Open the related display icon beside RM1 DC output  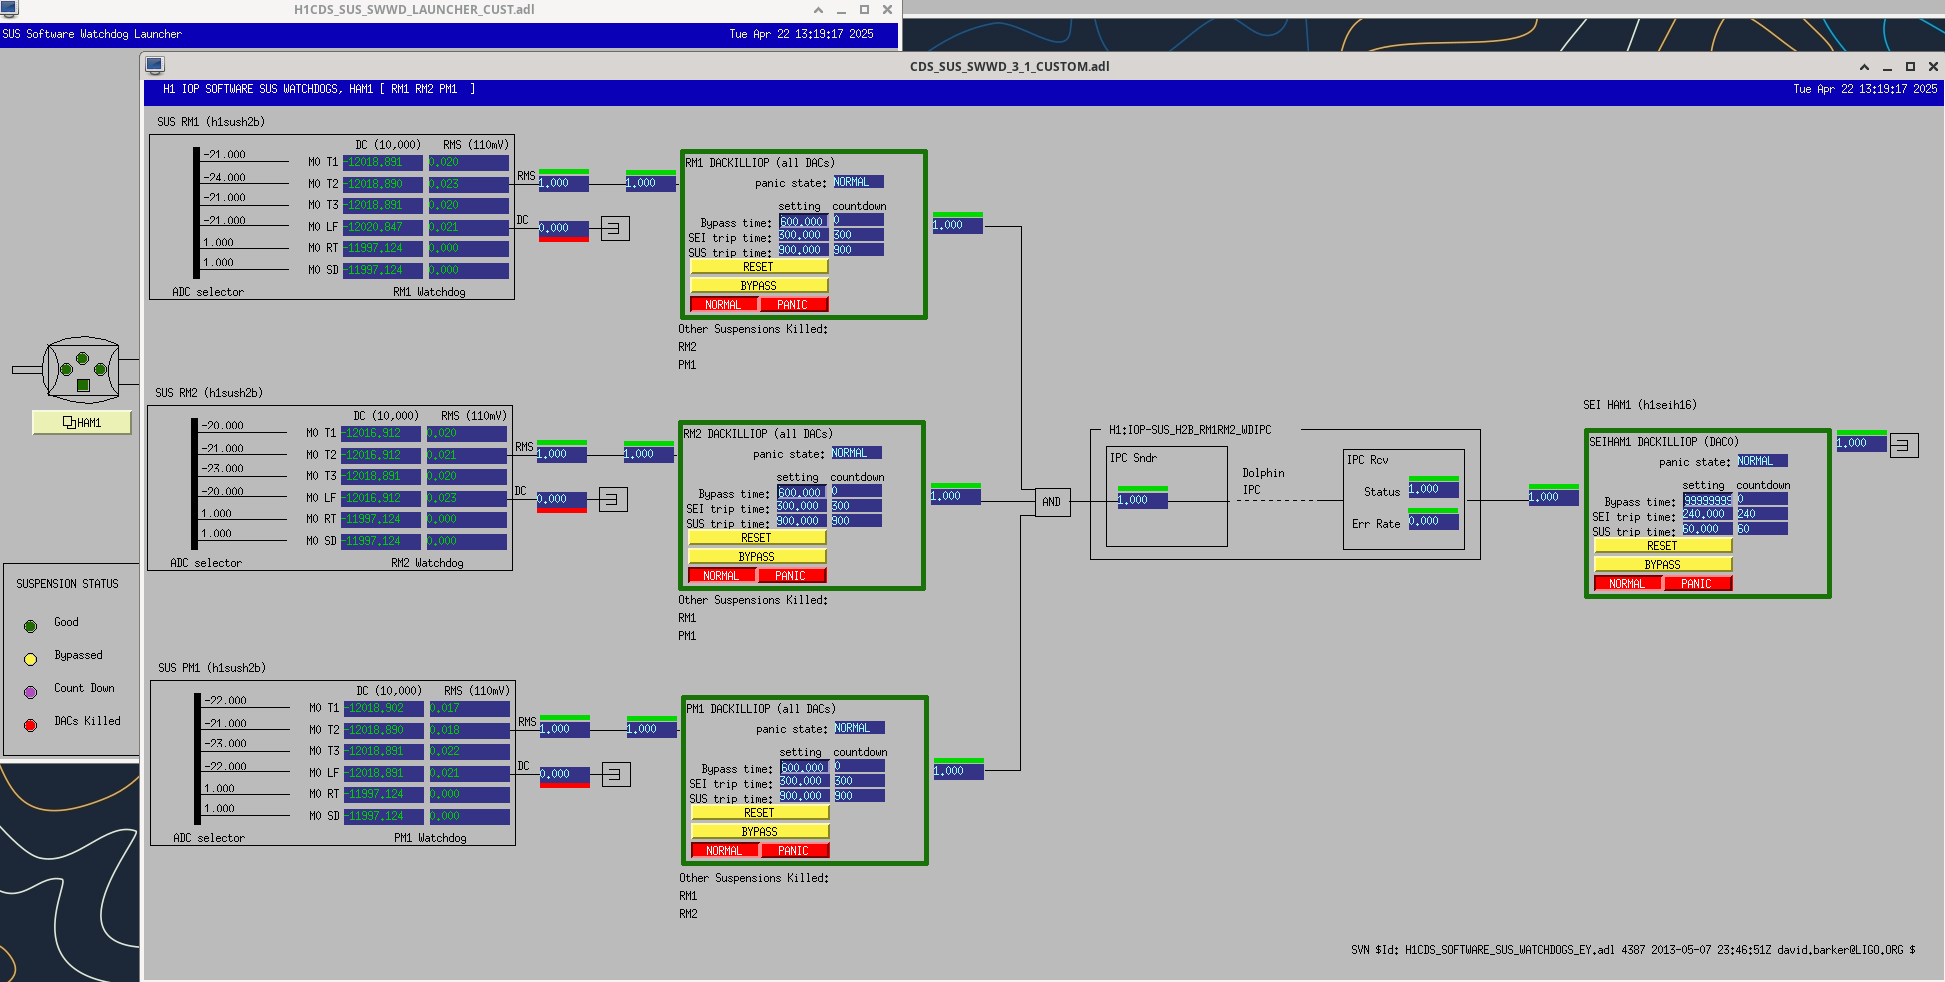[614, 228]
